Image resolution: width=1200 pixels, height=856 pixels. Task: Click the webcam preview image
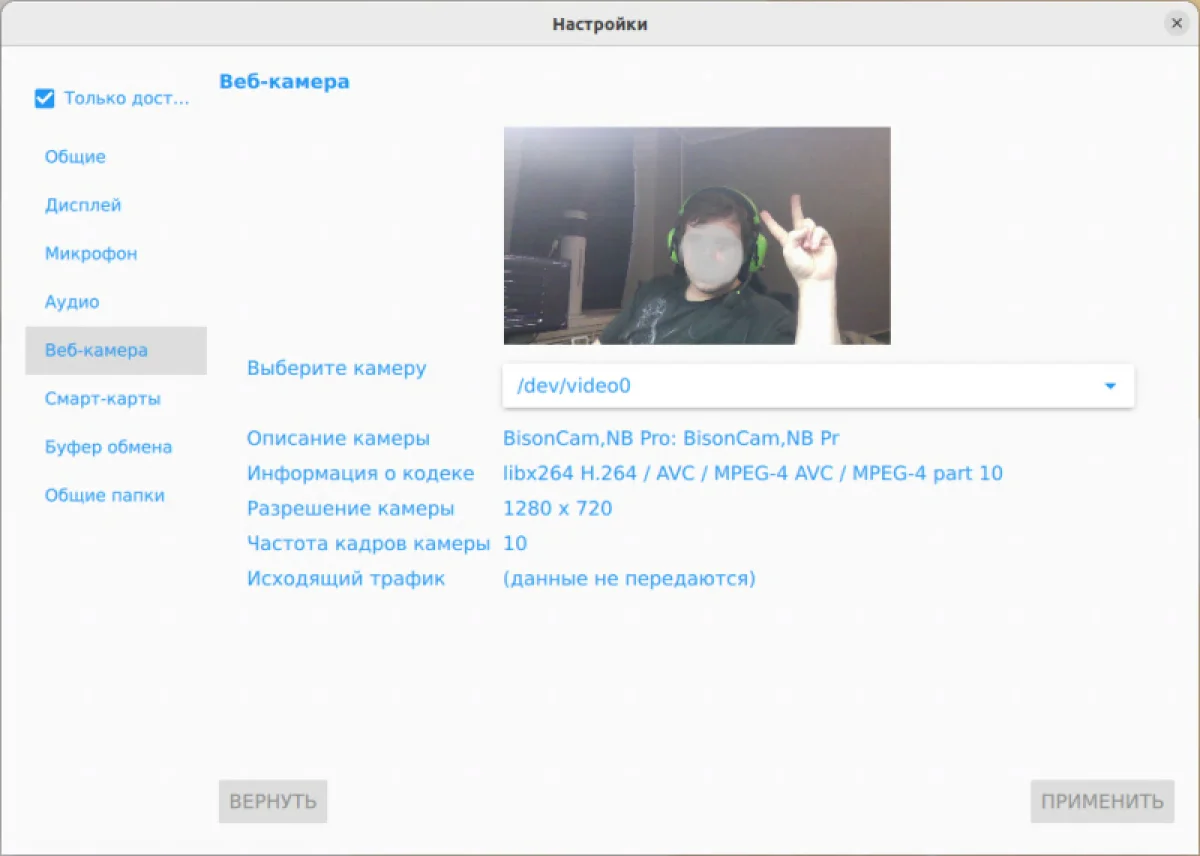pyautogui.click(x=697, y=236)
